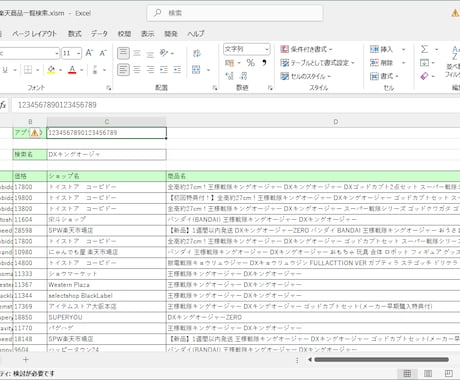Viewport: 460px width, 380px height.
Task: Open the number format 文字列 dropdown
Action: (x=267, y=49)
